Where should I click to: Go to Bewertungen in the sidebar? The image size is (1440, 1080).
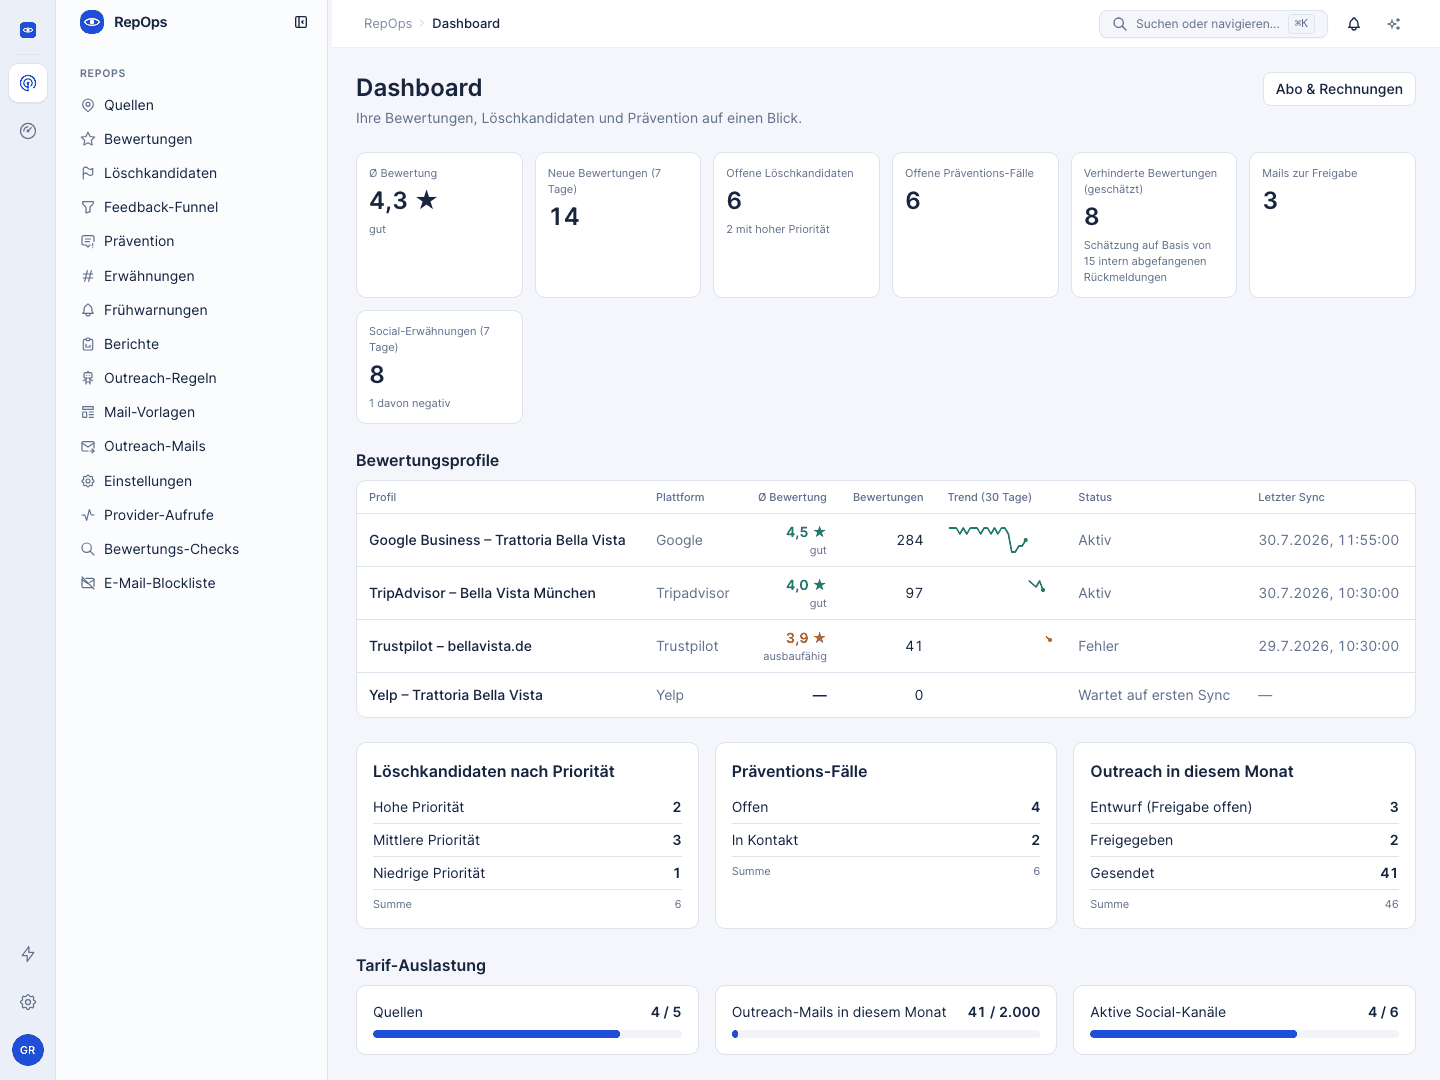pyautogui.click(x=192, y=139)
